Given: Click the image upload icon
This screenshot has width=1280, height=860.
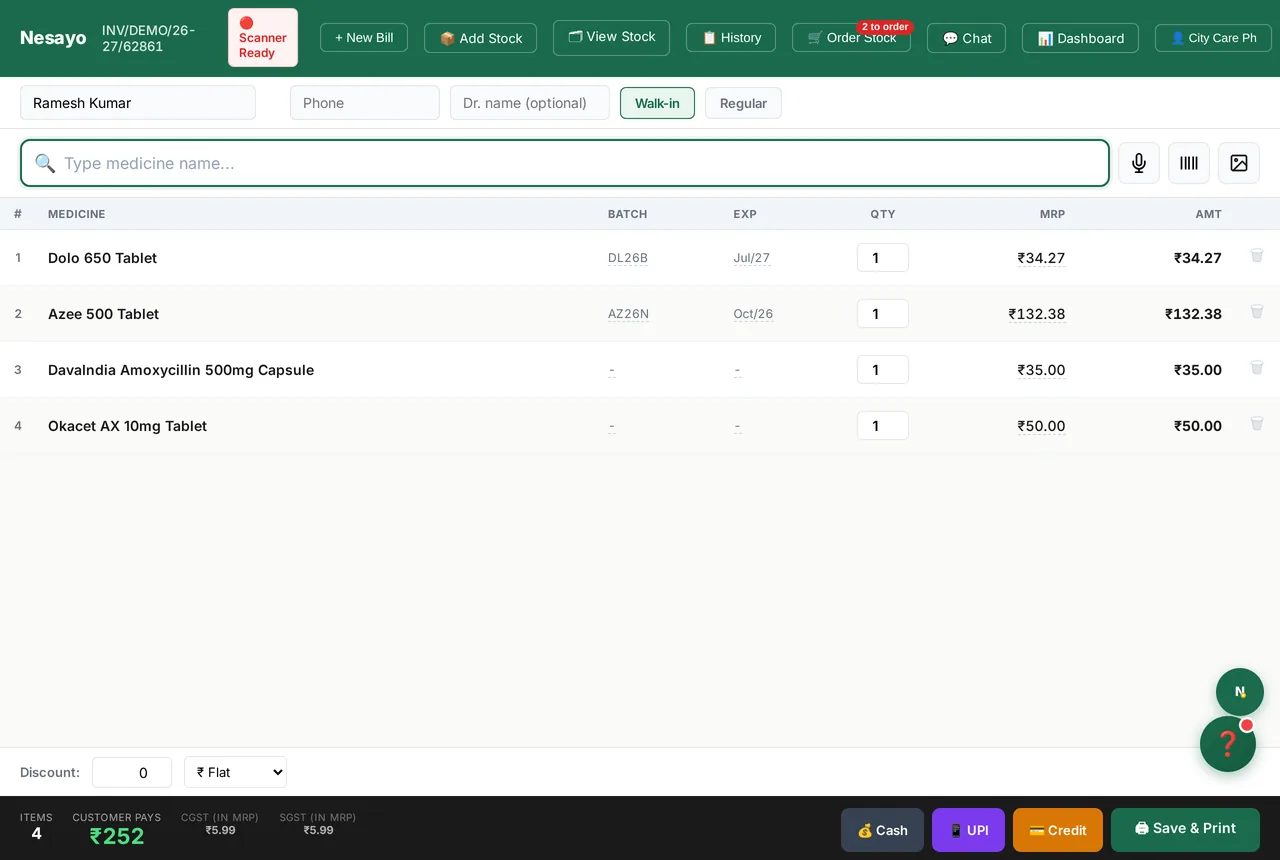Looking at the screenshot, I should click(1239, 163).
